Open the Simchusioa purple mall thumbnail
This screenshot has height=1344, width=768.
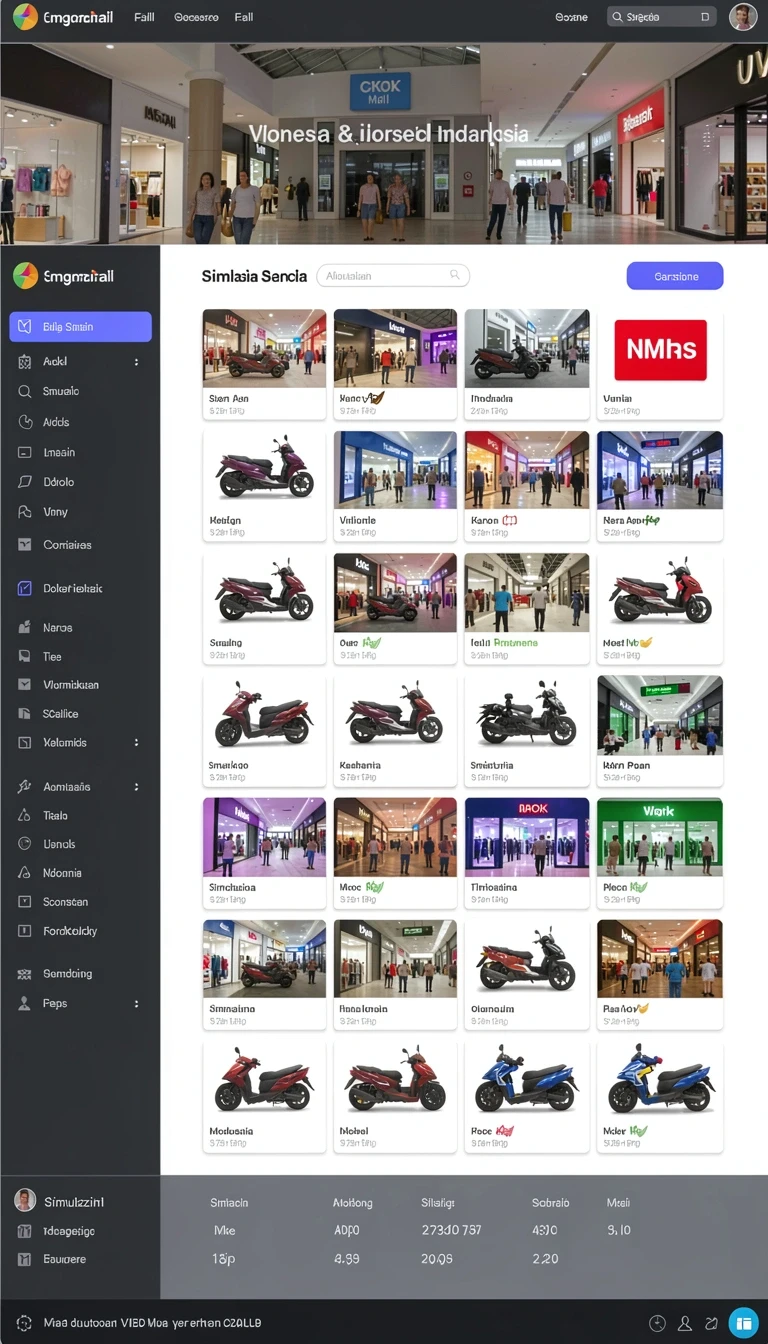264,837
